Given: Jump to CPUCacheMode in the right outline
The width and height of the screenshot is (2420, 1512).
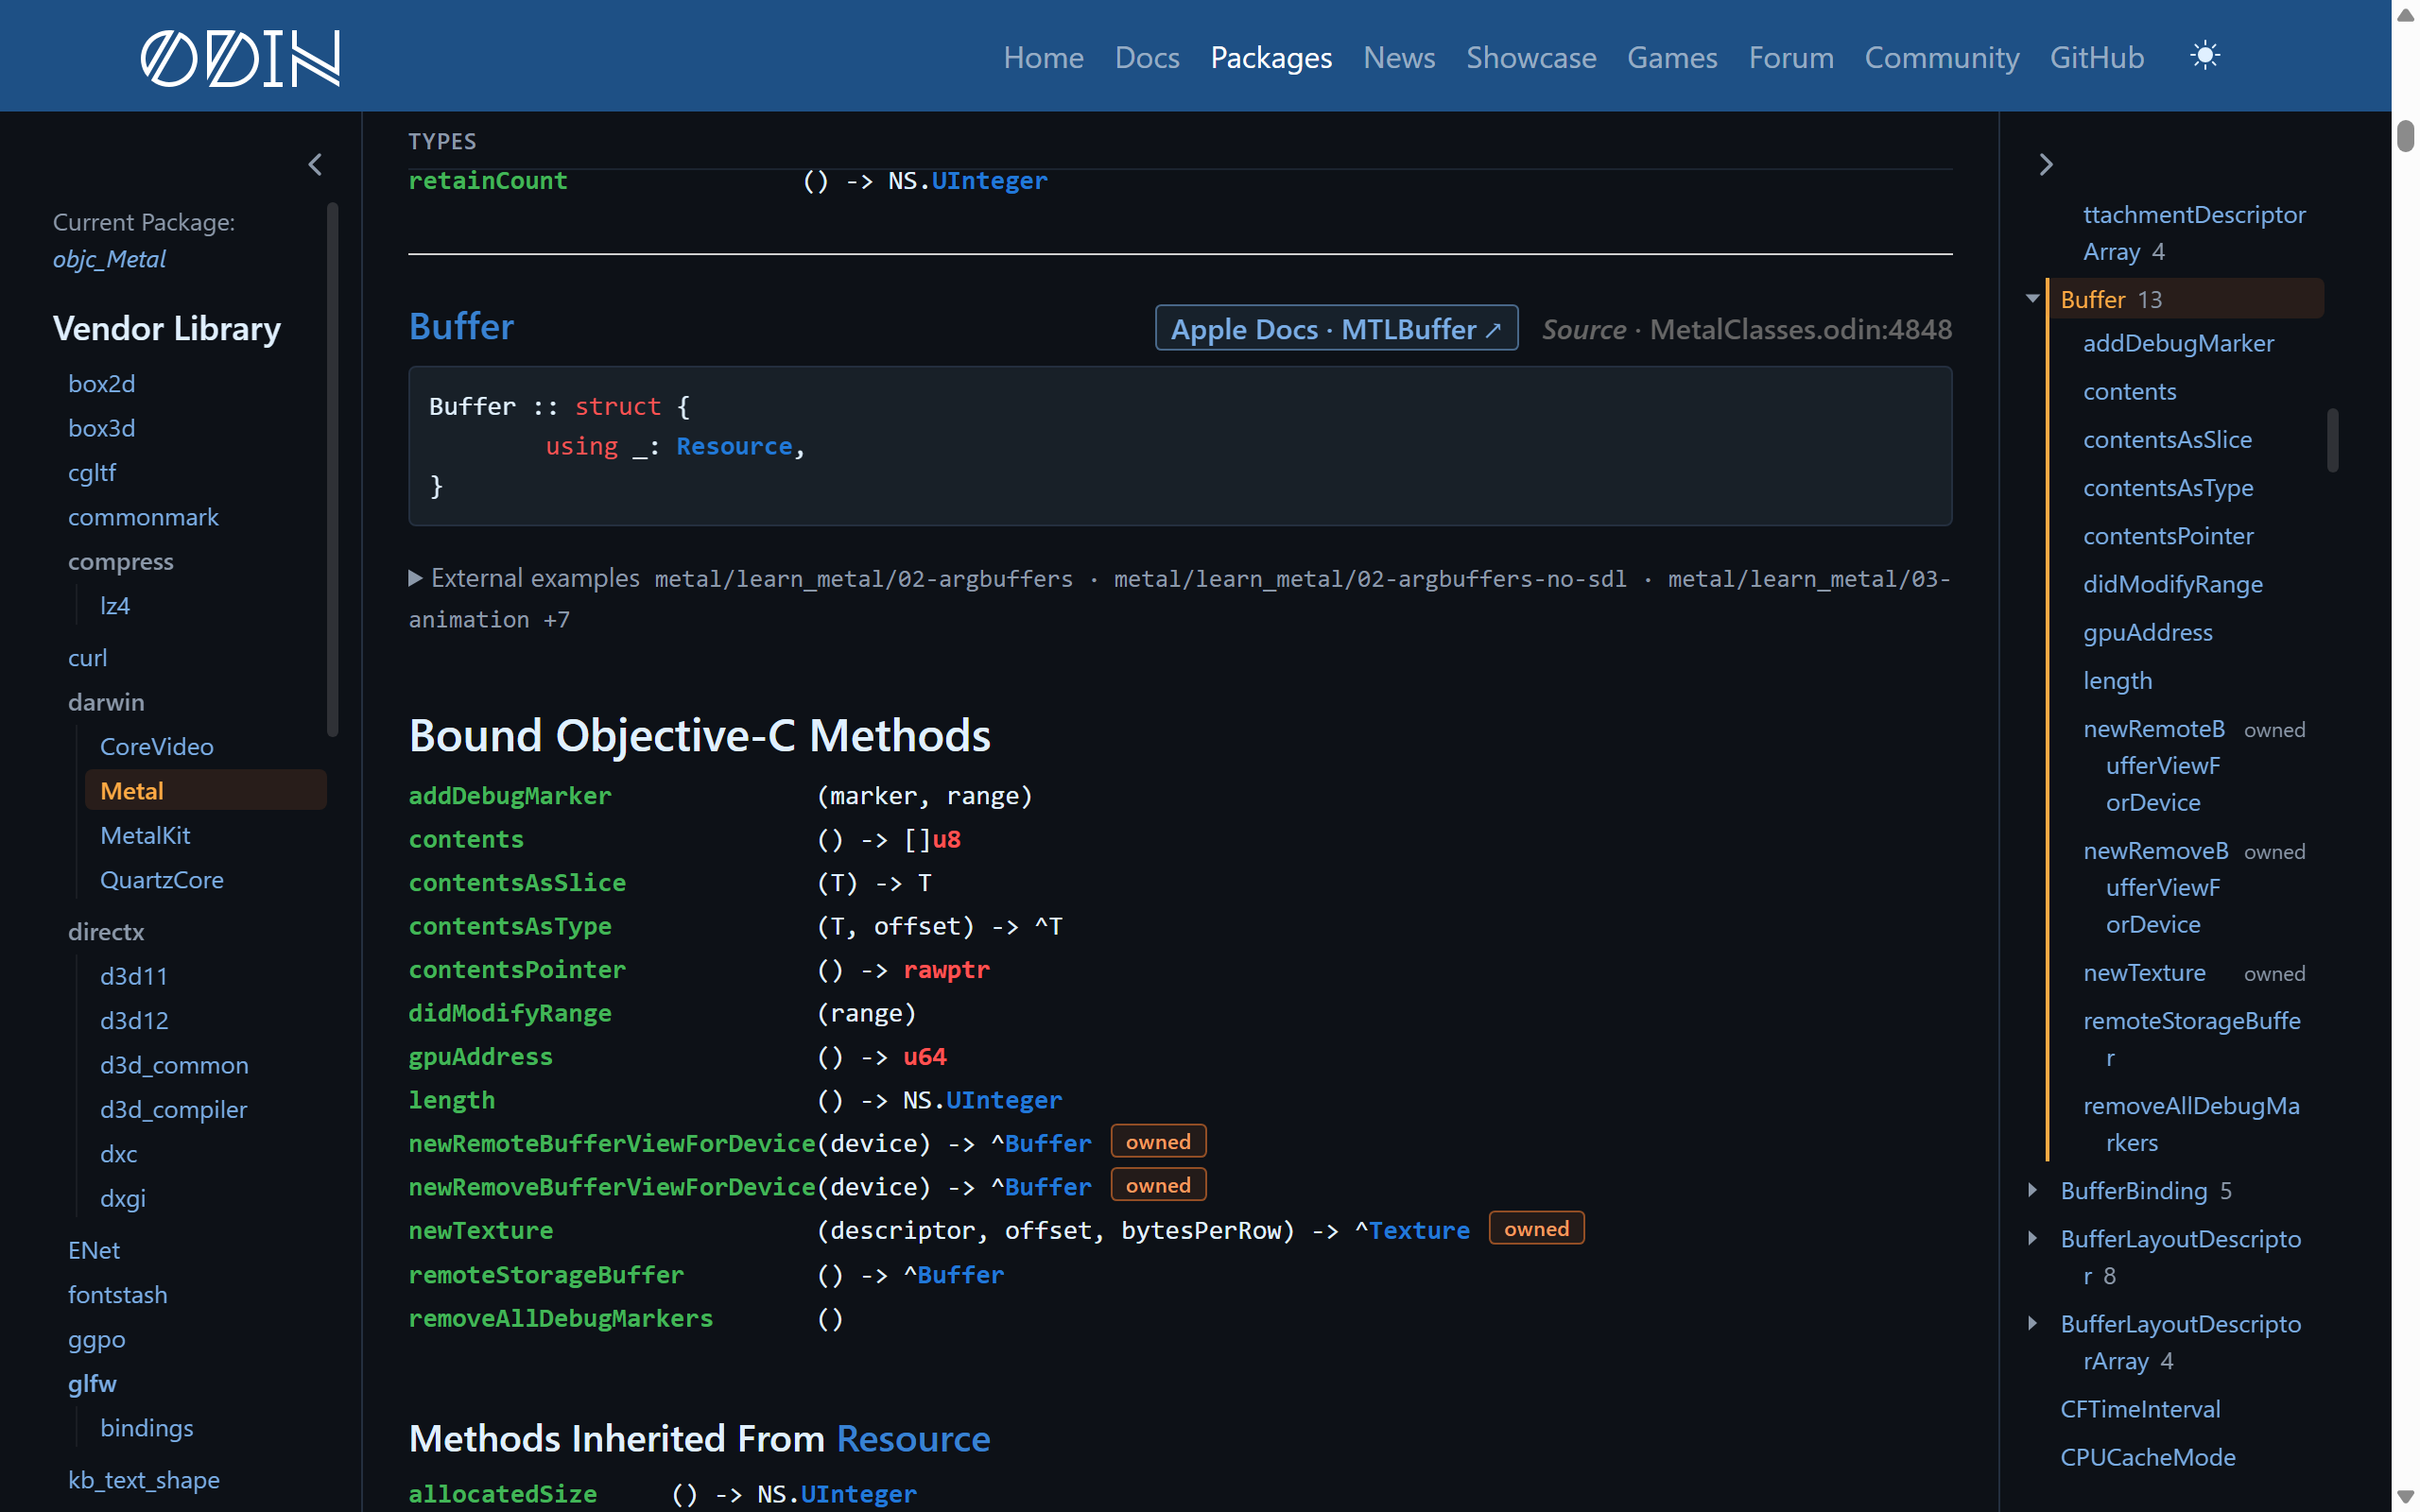Looking at the screenshot, I should click(x=2147, y=1456).
